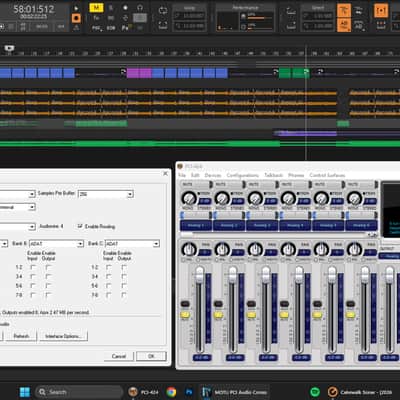Screen dimensions: 400x400
Task: Click the orange record button in transport
Action: (x=76, y=18)
